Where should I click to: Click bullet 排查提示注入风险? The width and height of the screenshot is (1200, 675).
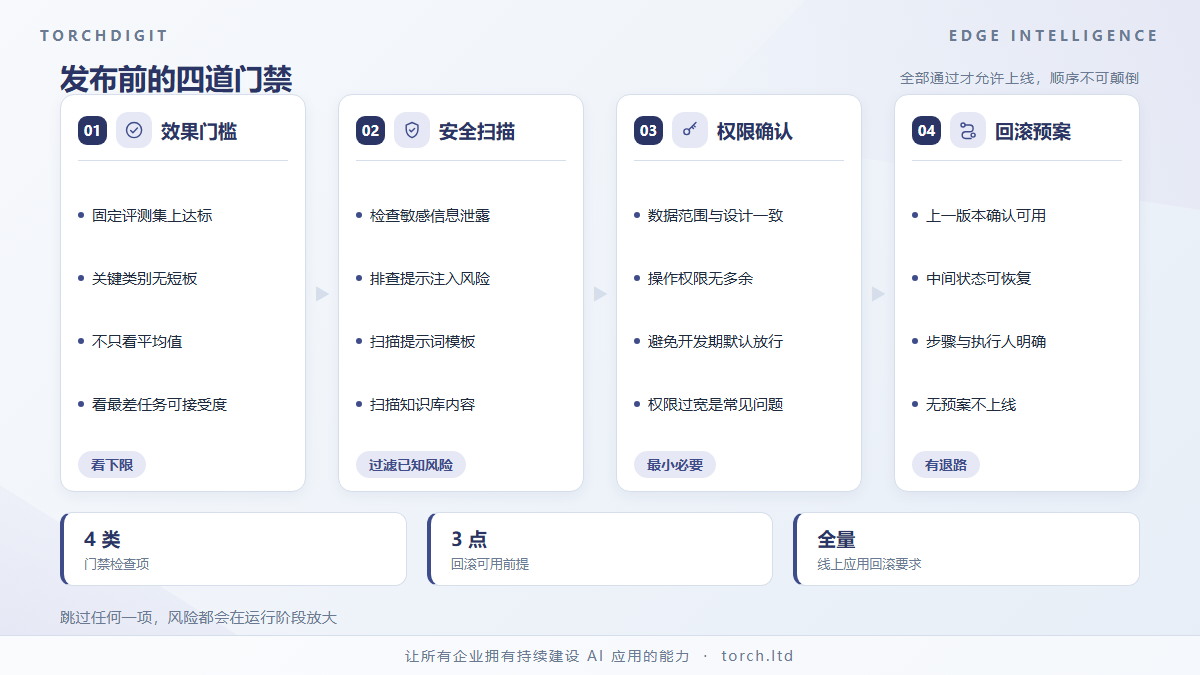pos(430,278)
